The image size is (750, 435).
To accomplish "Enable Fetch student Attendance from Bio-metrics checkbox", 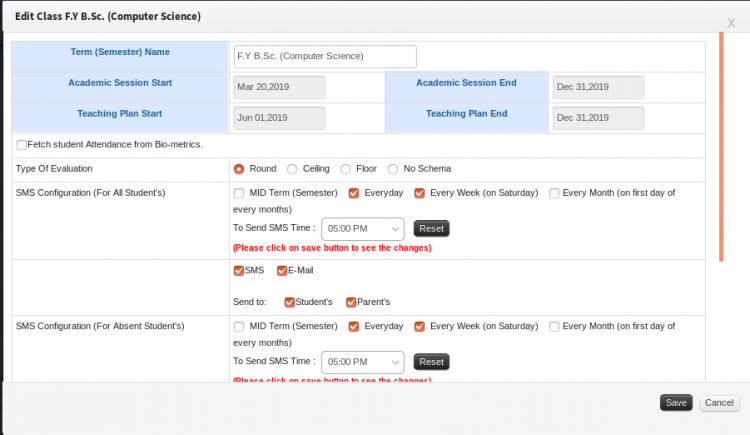I will click(22, 145).
